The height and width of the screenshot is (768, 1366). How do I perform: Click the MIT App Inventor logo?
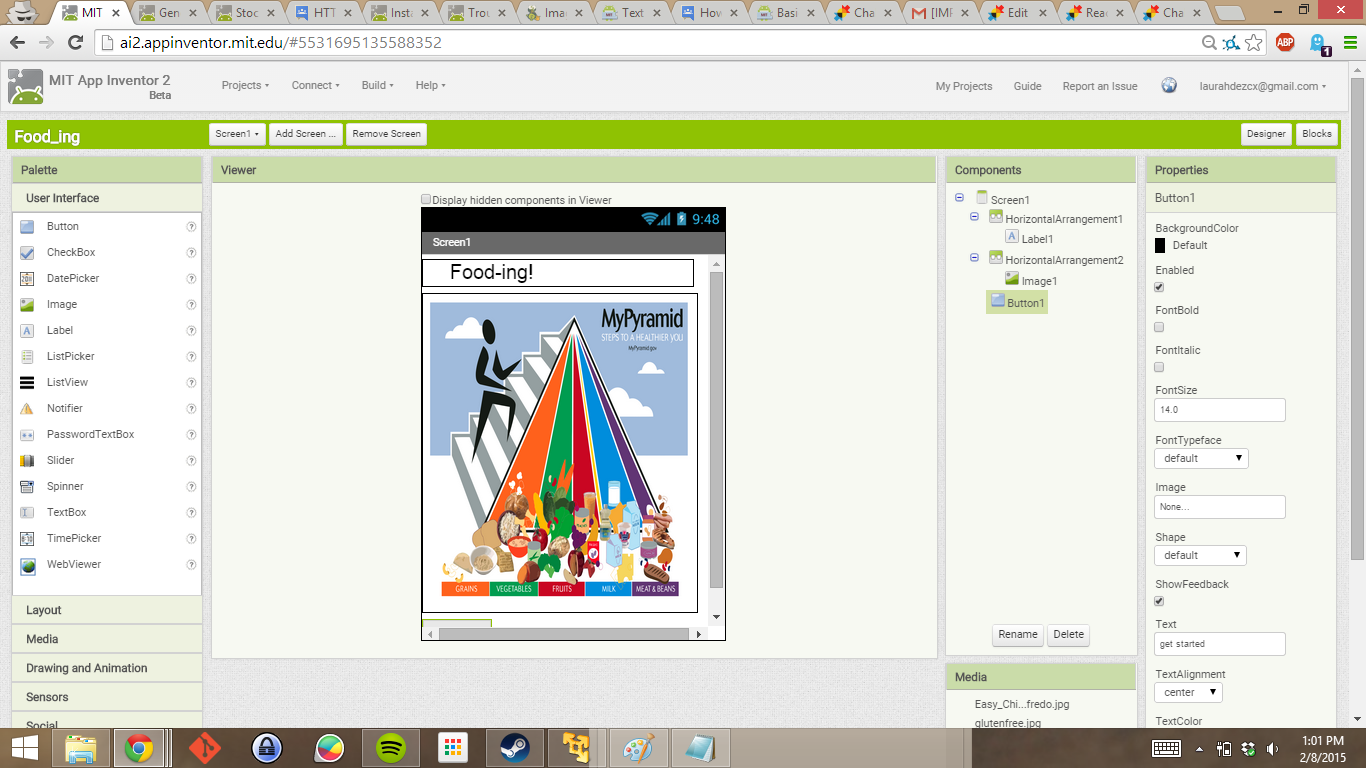tap(26, 87)
